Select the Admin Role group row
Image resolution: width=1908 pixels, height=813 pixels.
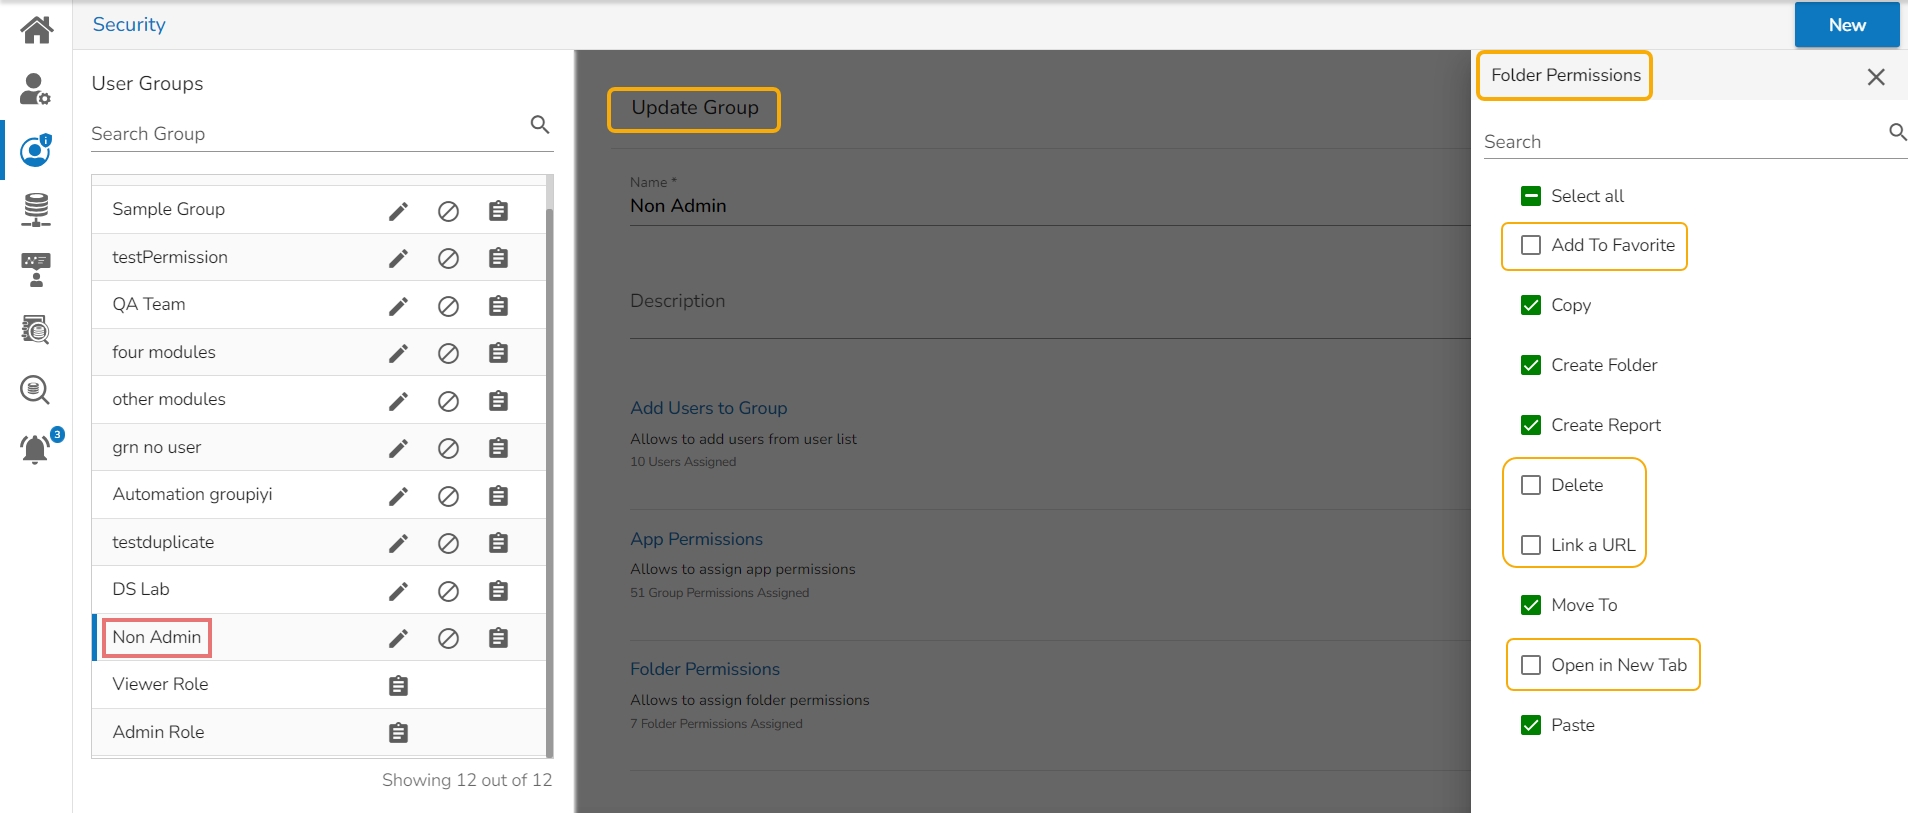click(319, 732)
